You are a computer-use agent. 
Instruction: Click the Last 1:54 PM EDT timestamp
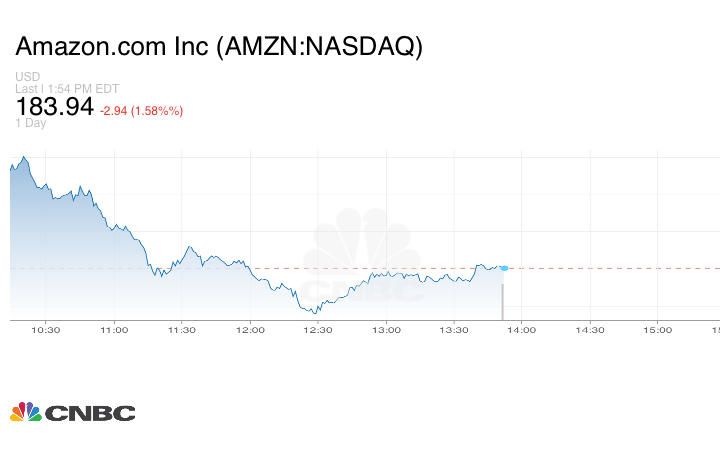(61, 88)
